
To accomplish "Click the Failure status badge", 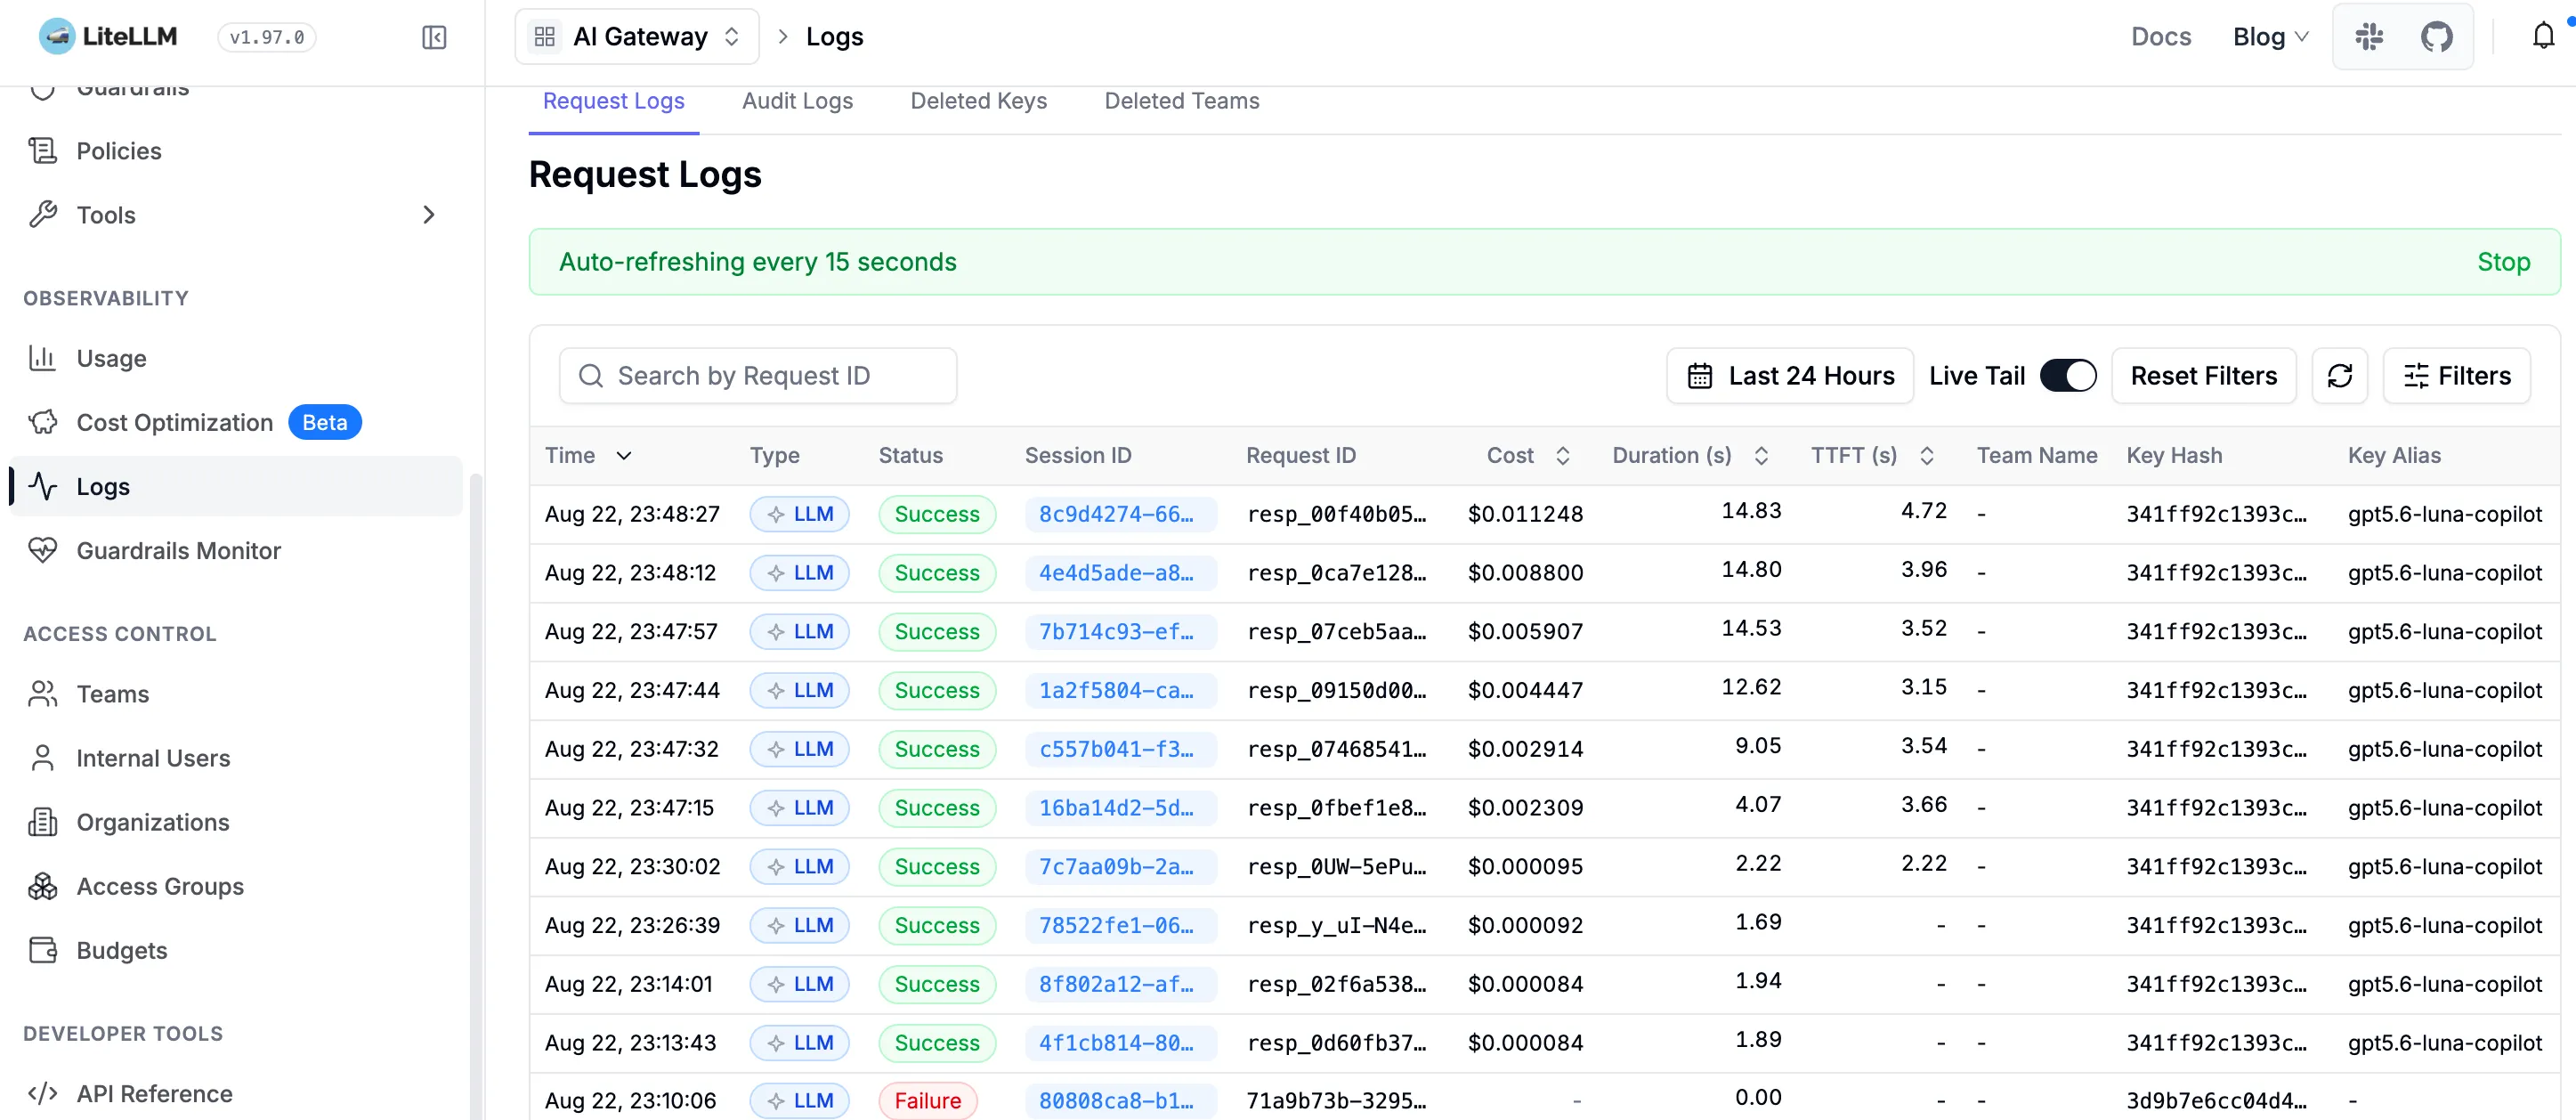I will tap(927, 1101).
